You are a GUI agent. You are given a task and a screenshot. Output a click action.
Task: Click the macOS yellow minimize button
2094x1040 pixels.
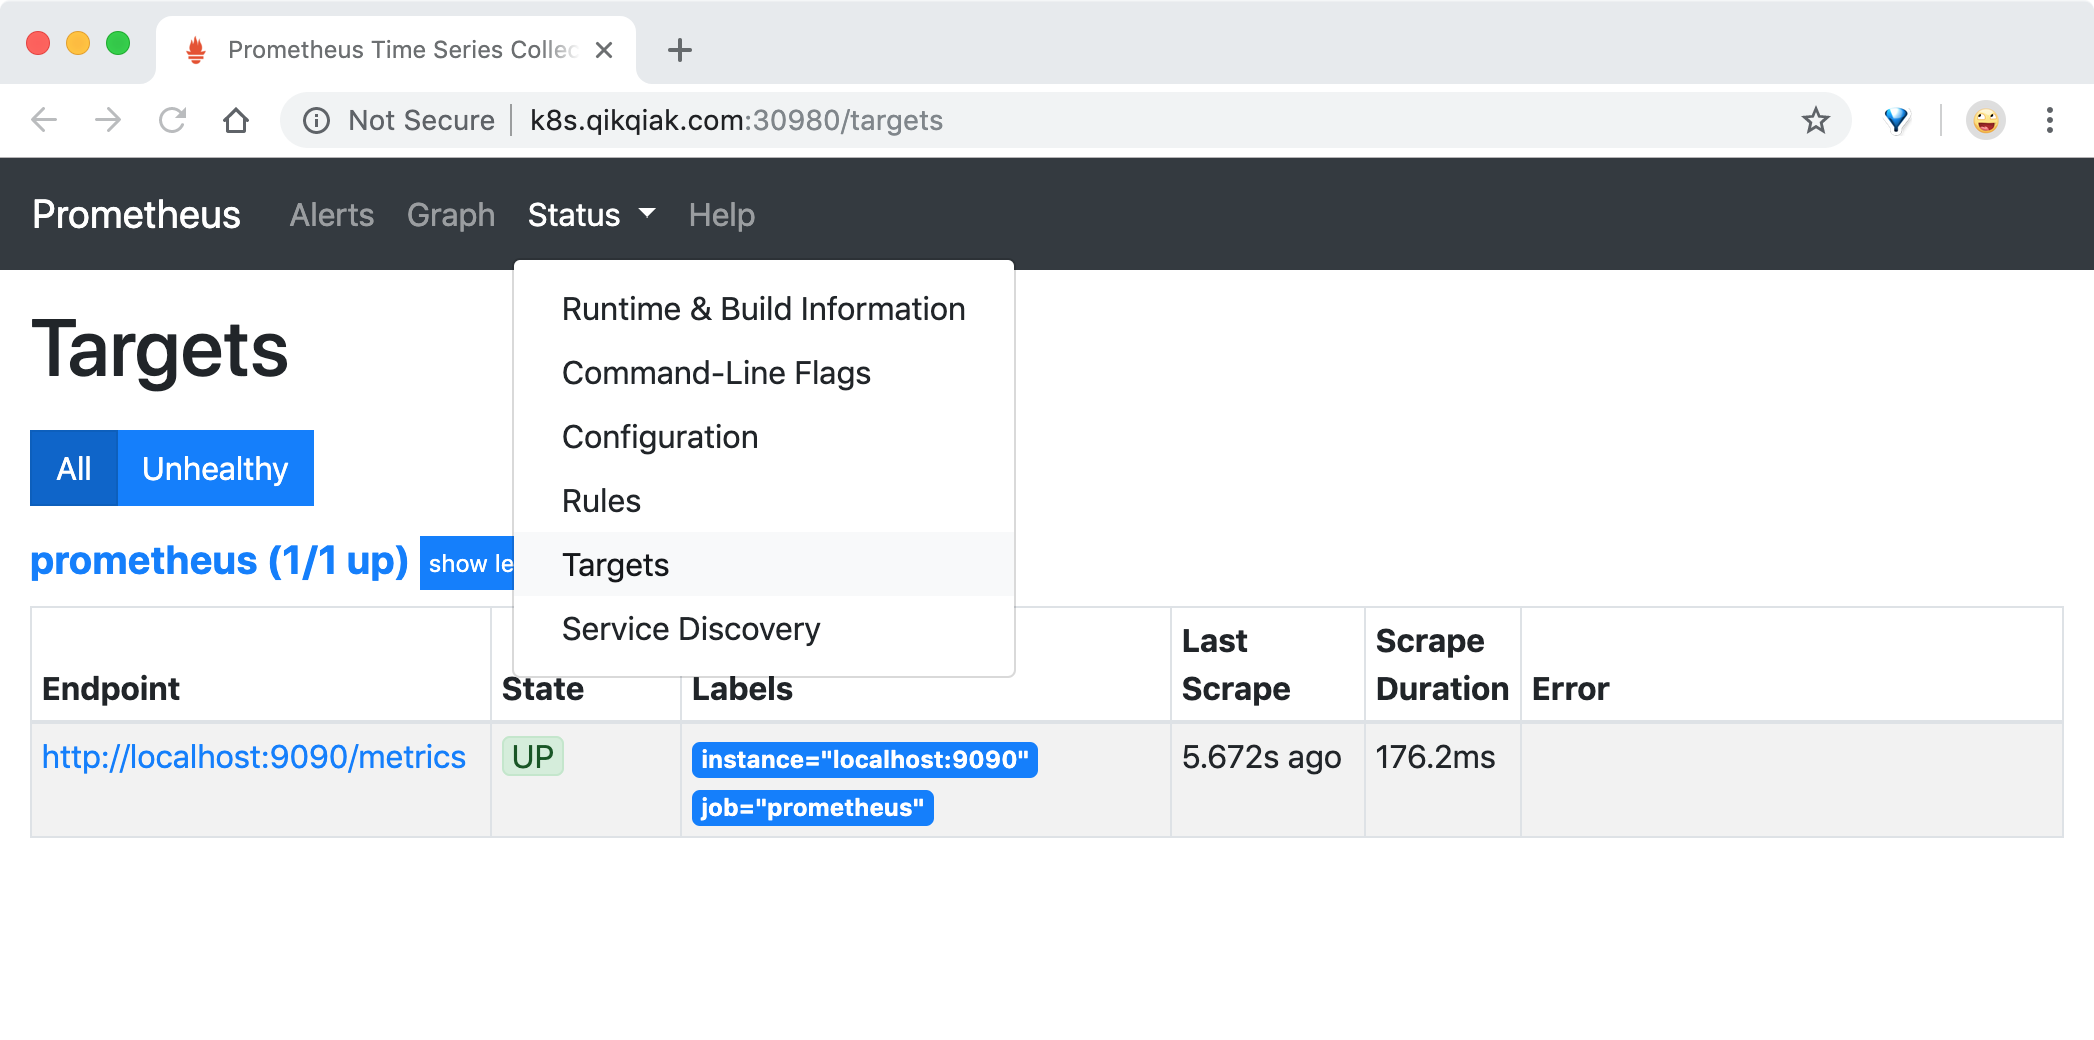coord(78,43)
